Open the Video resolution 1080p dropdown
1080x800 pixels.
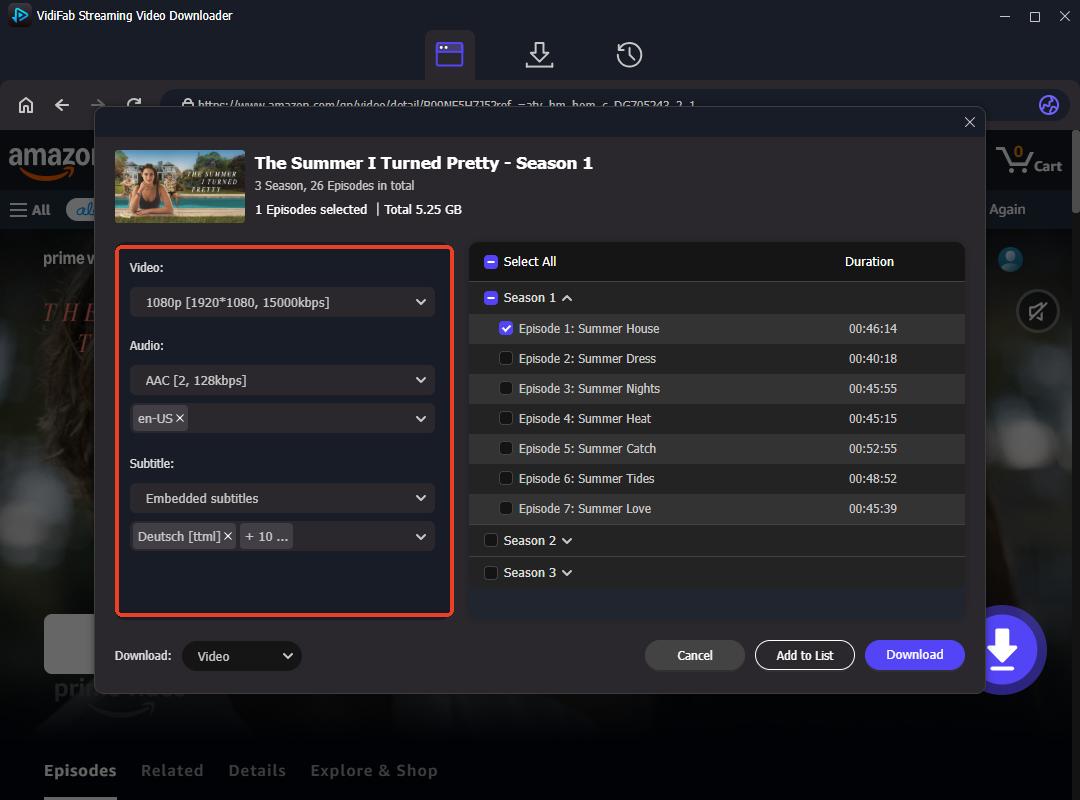[282, 302]
